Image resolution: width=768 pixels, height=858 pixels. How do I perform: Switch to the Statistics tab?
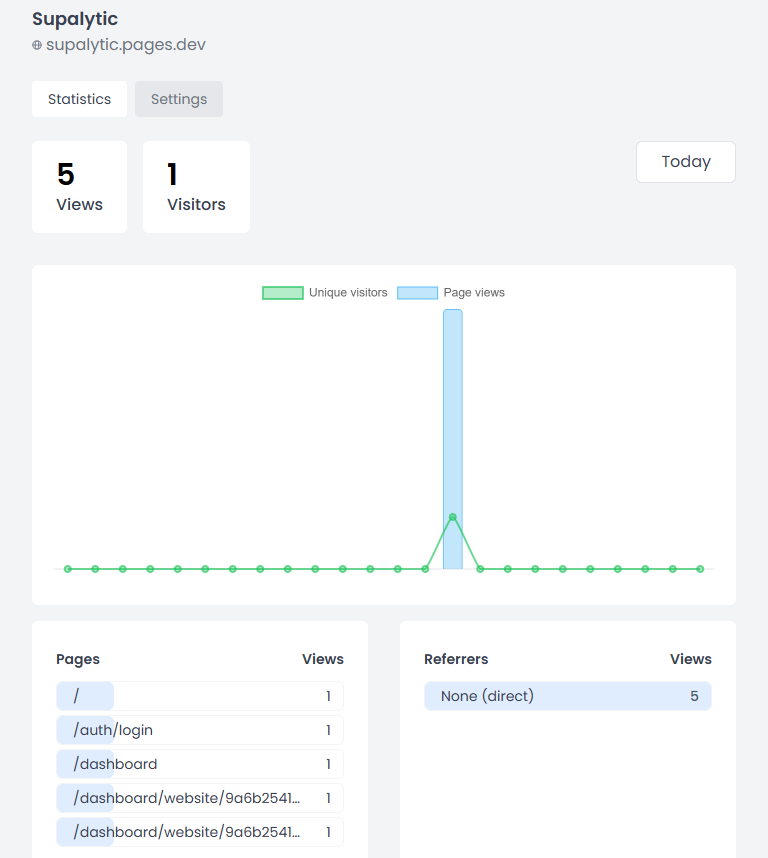(79, 99)
